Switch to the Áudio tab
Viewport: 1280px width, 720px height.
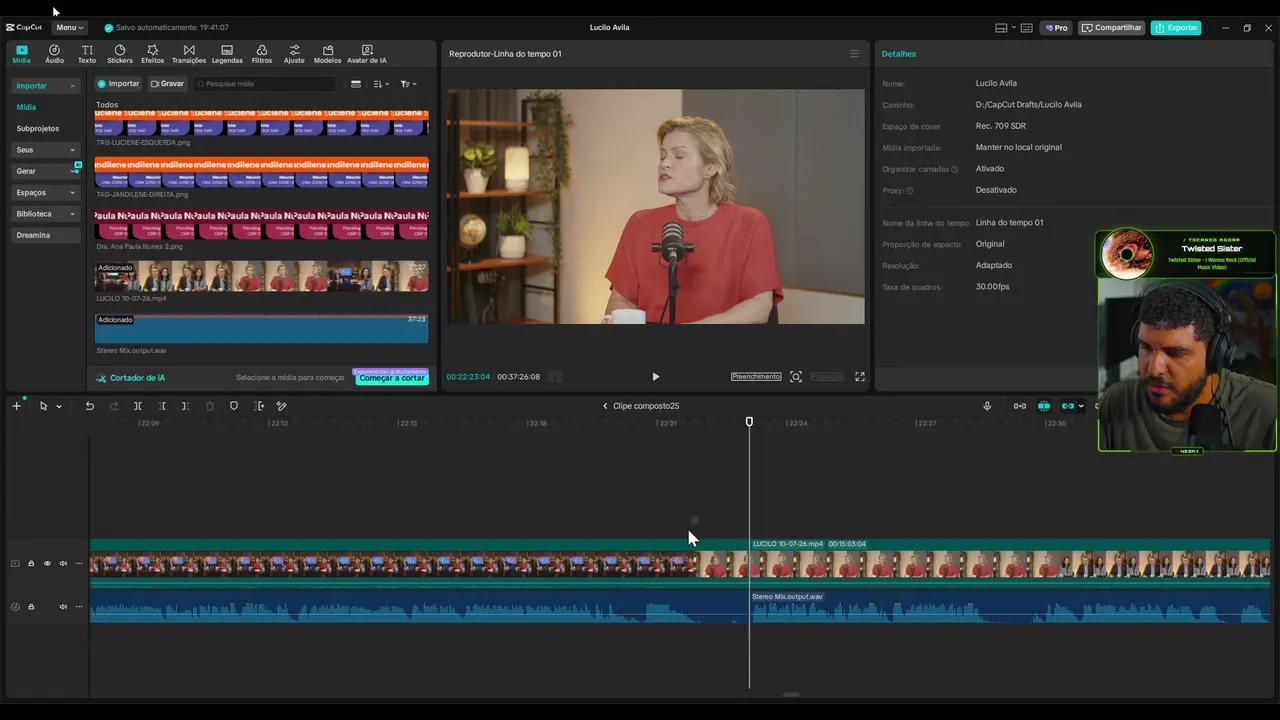coord(54,54)
